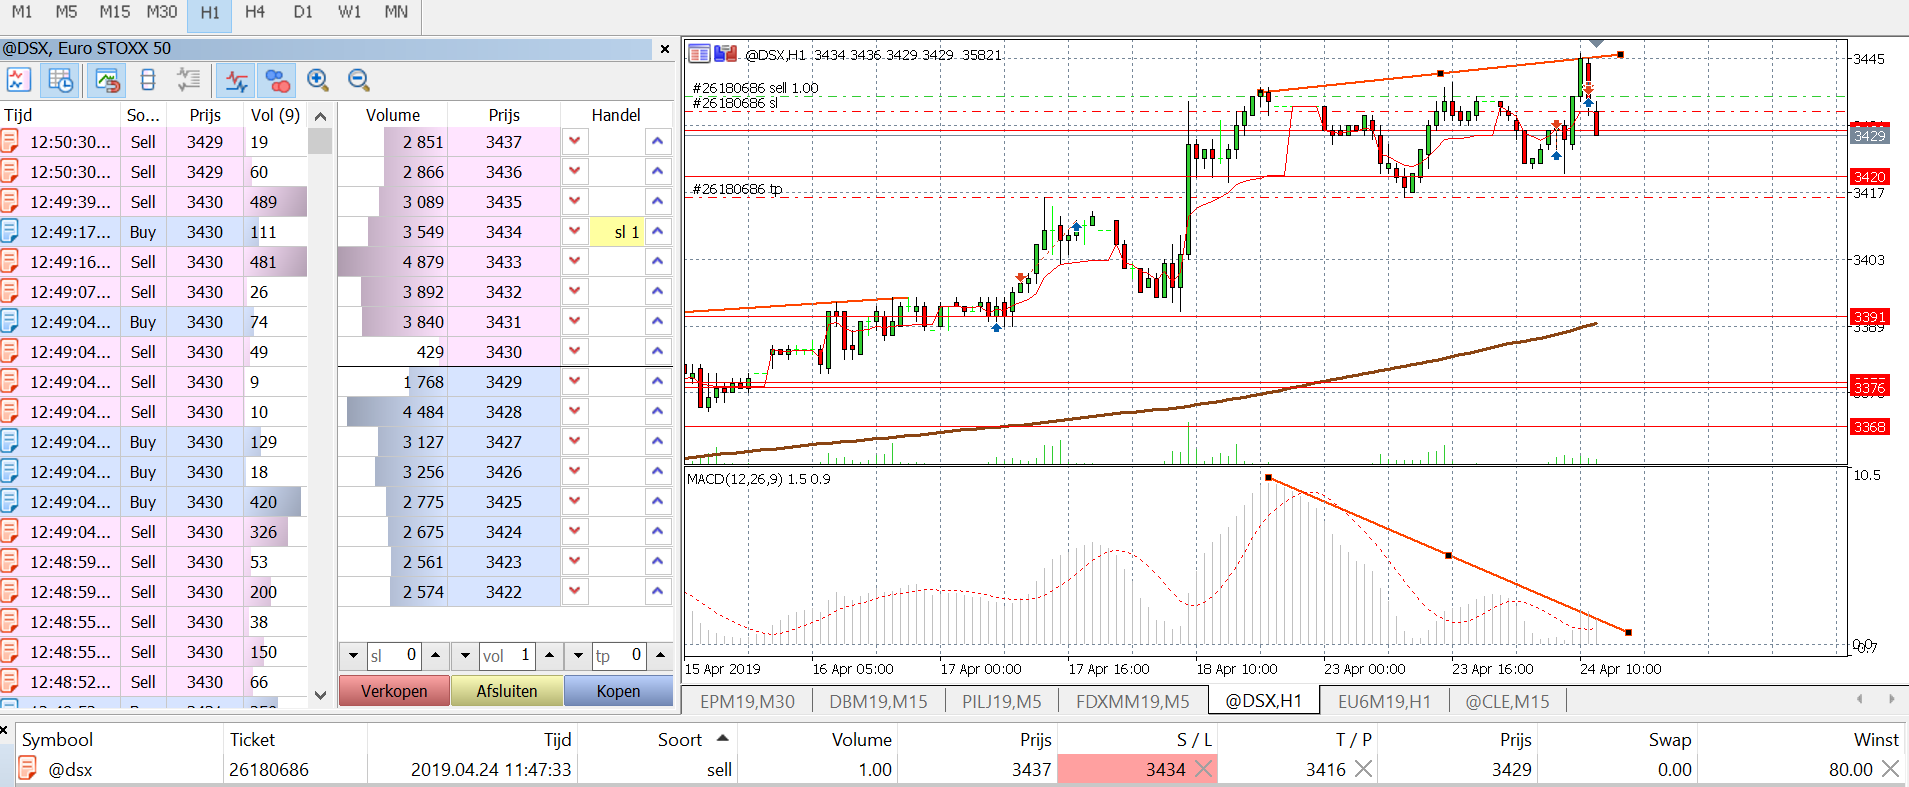Click the 12:49:17 Buy row deal icon
The width and height of the screenshot is (1909, 787).
tap(10, 231)
